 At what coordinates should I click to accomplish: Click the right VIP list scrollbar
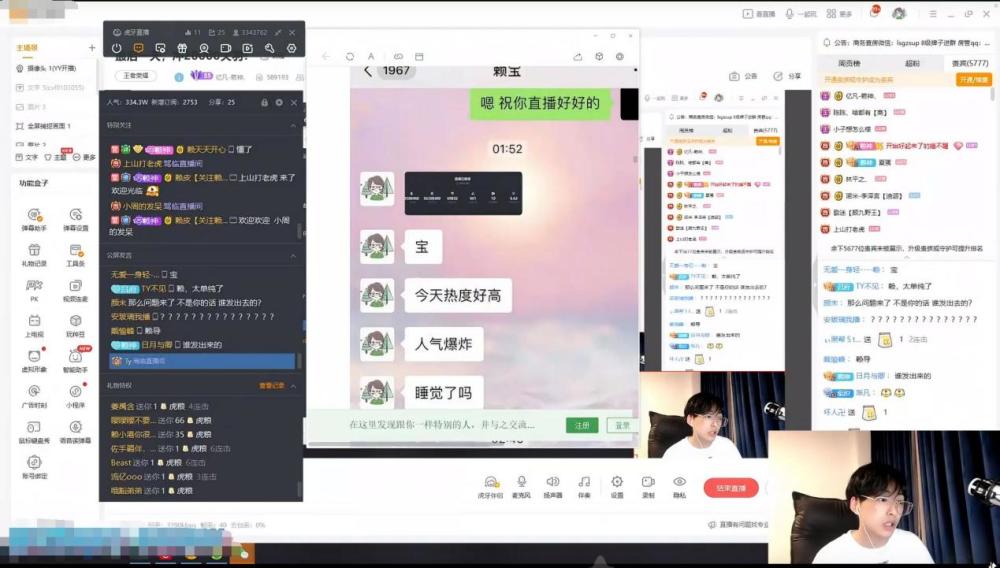992,94
